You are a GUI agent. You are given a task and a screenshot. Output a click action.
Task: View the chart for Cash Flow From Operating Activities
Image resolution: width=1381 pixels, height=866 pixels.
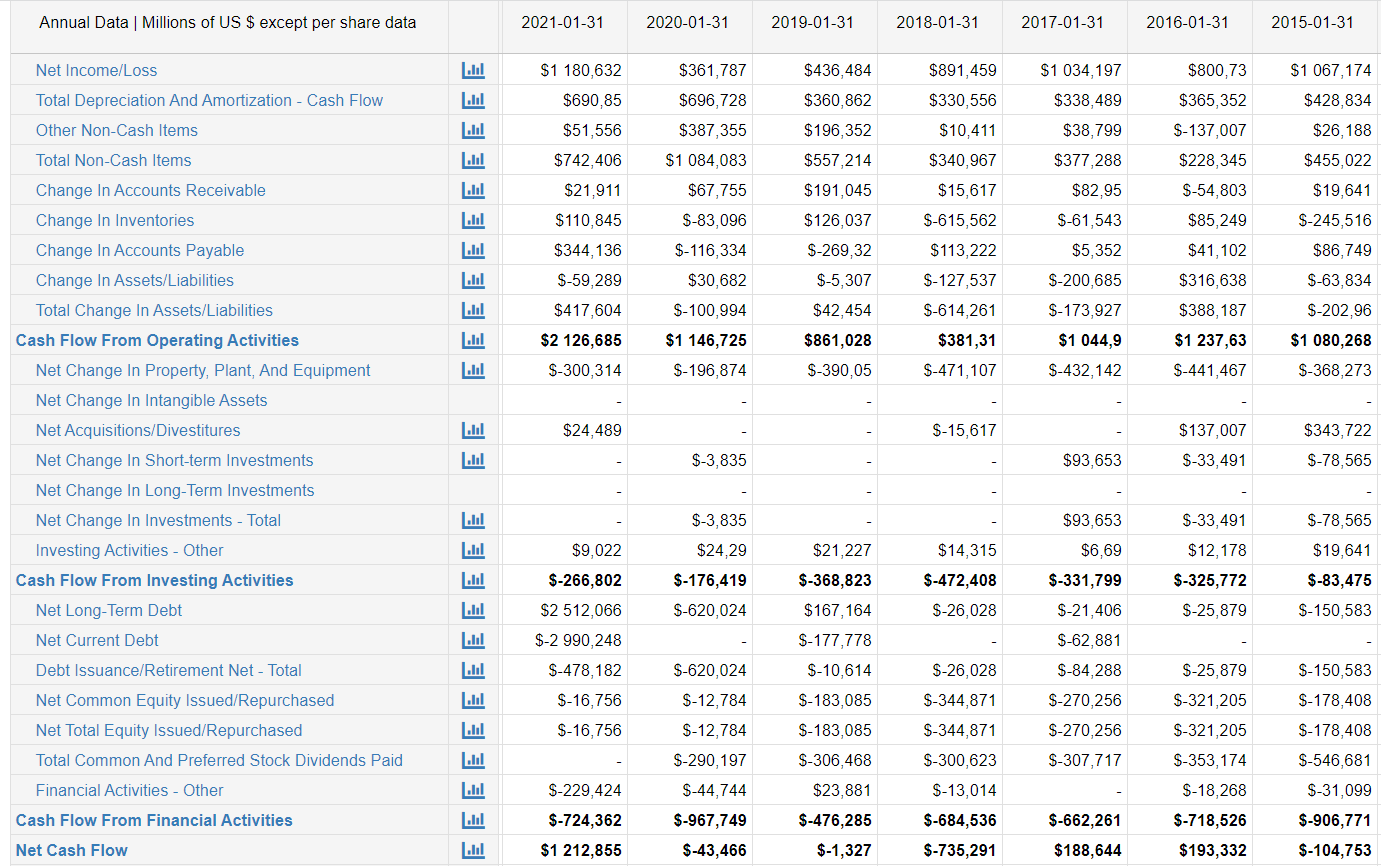(x=472, y=340)
